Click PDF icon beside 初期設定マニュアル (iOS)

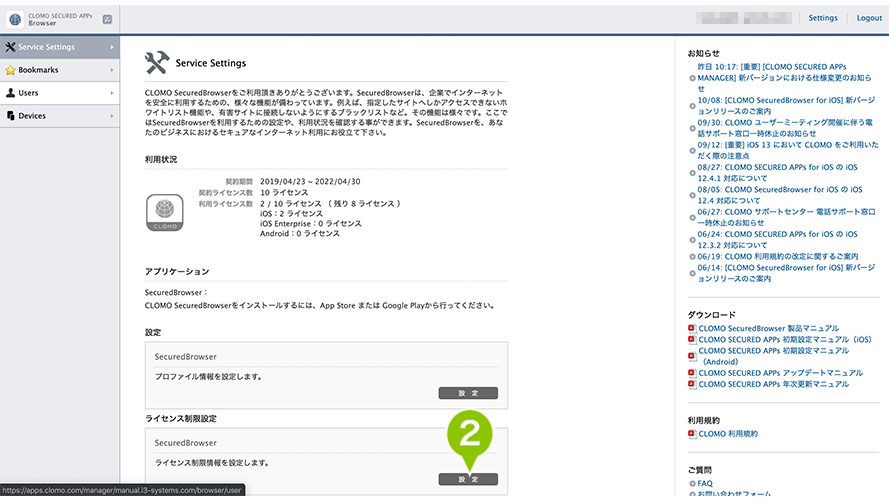692,340
